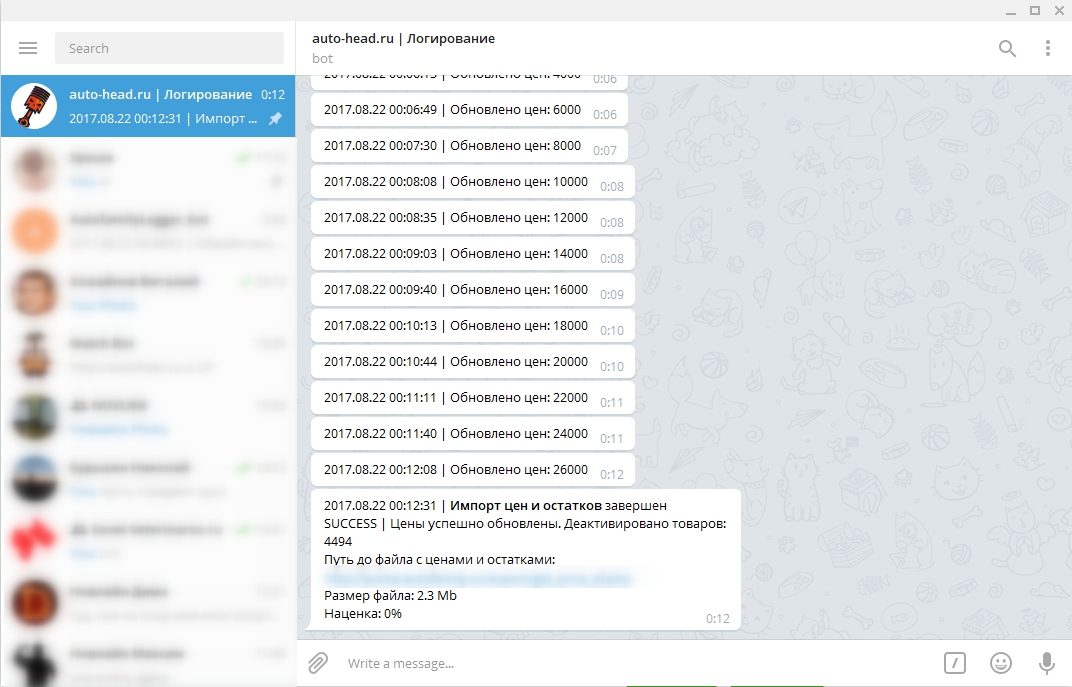Image resolution: width=1072 pixels, height=687 pixels.
Task: Open chat header auto-head.ru | Логирование
Action: click(x=403, y=38)
